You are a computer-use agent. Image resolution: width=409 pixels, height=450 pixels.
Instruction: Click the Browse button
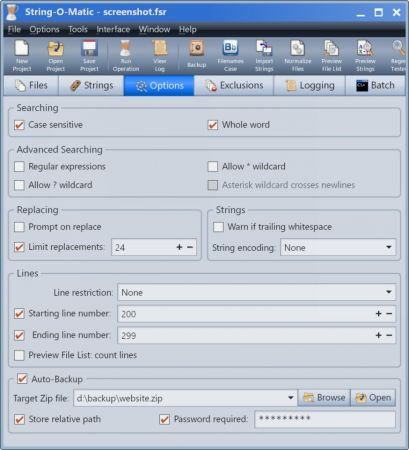tap(324, 397)
